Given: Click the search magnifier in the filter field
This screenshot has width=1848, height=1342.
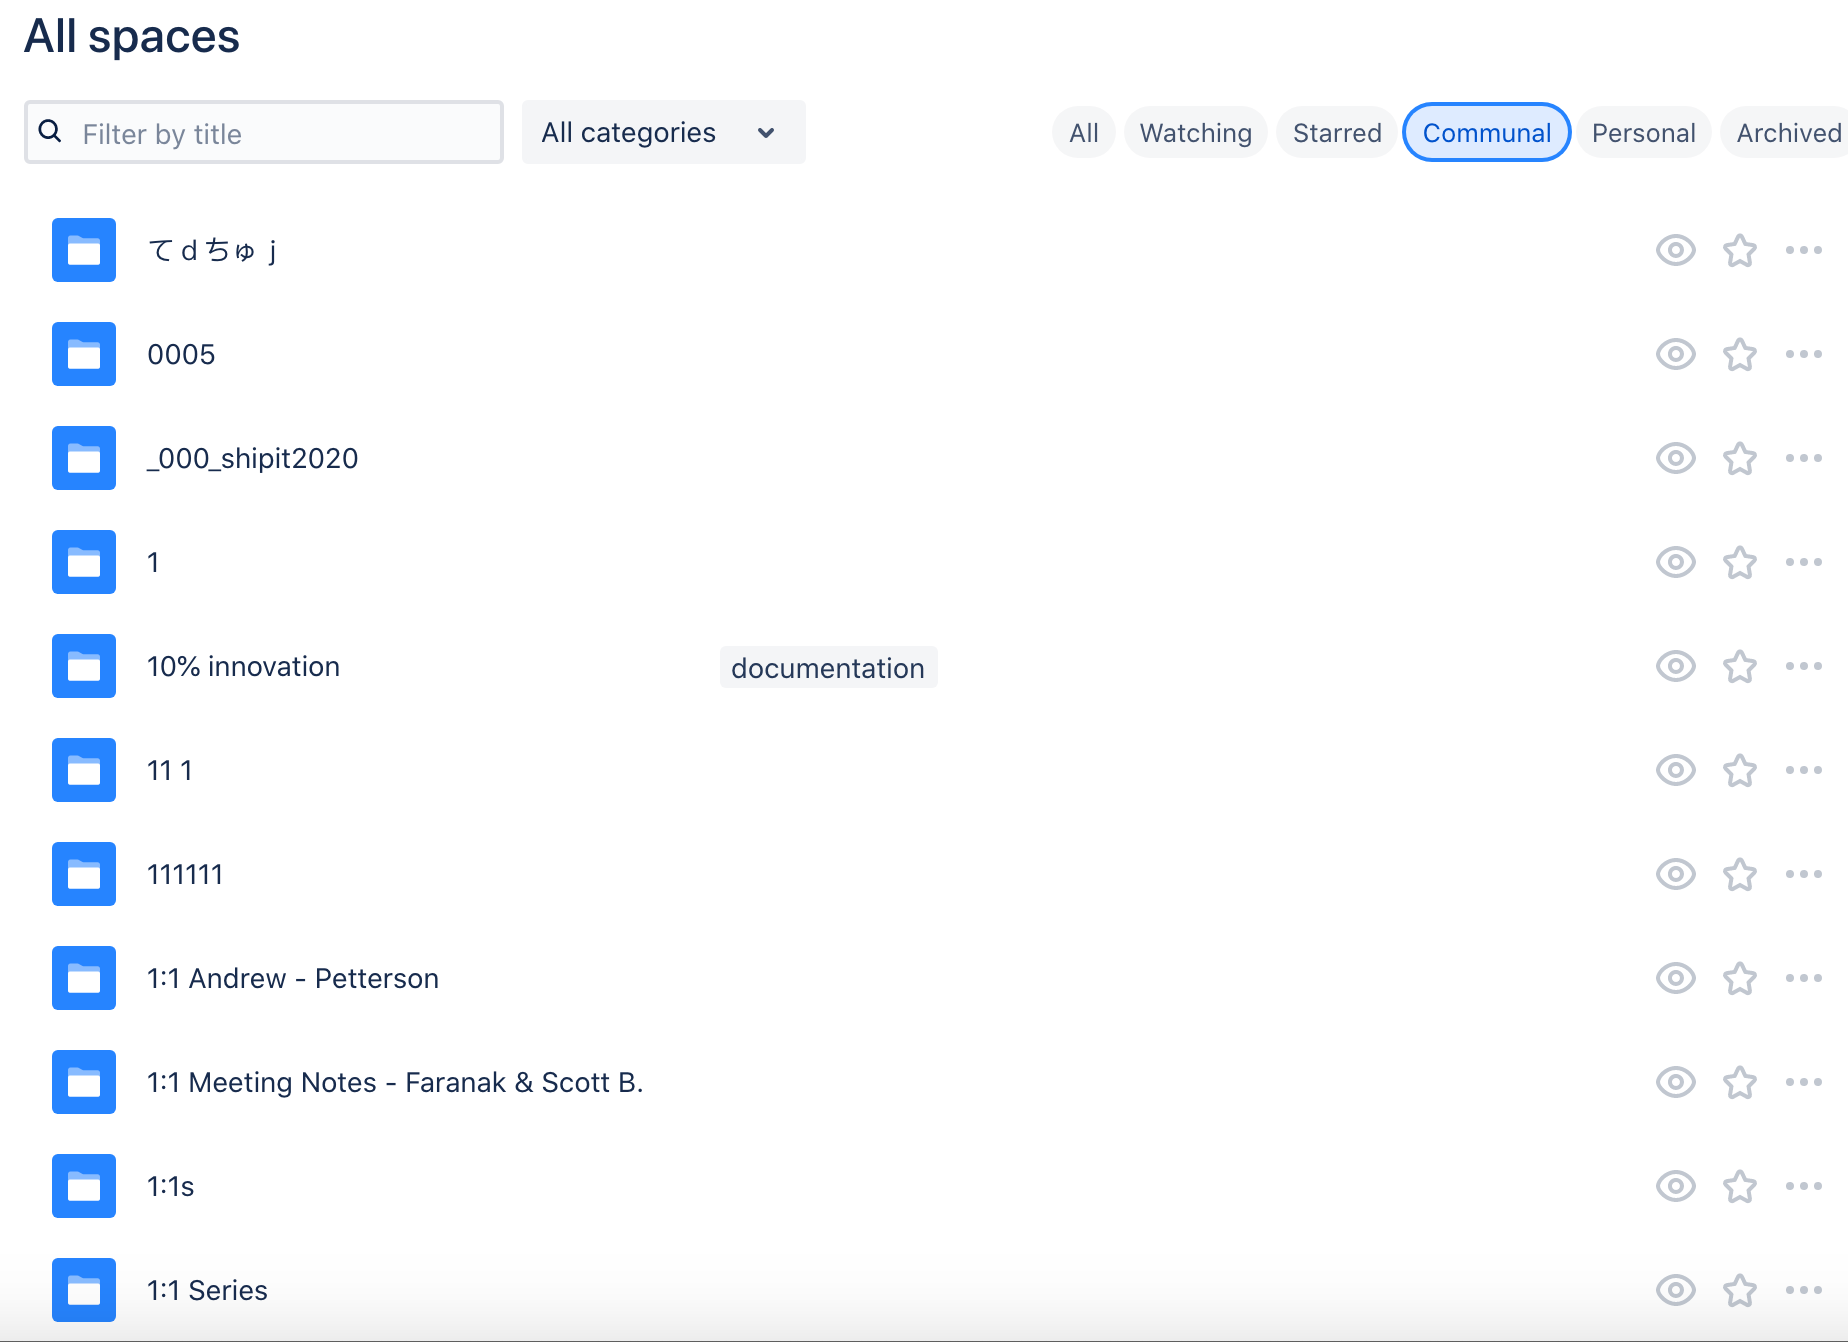Looking at the screenshot, I should pos(51,131).
